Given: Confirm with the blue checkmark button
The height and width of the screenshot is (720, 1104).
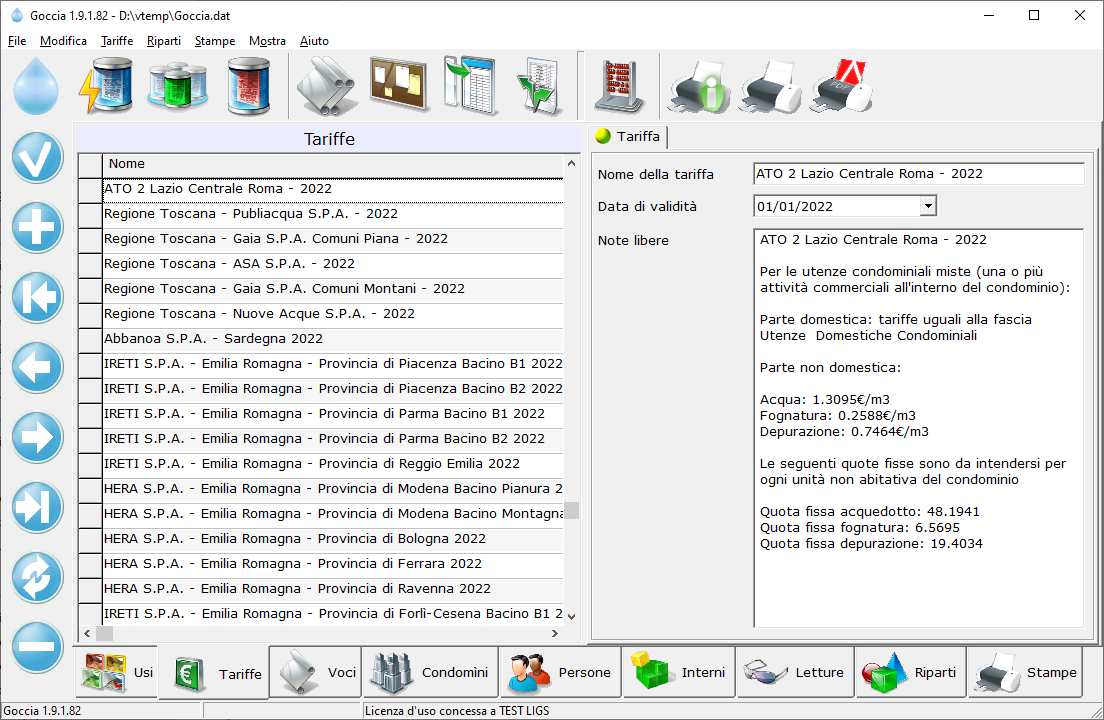Looking at the screenshot, I should click(x=37, y=158).
